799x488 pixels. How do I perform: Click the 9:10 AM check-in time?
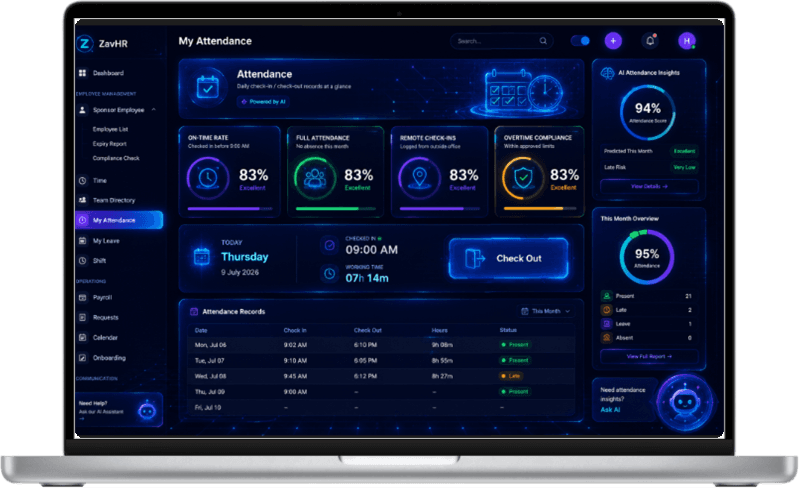(295, 361)
